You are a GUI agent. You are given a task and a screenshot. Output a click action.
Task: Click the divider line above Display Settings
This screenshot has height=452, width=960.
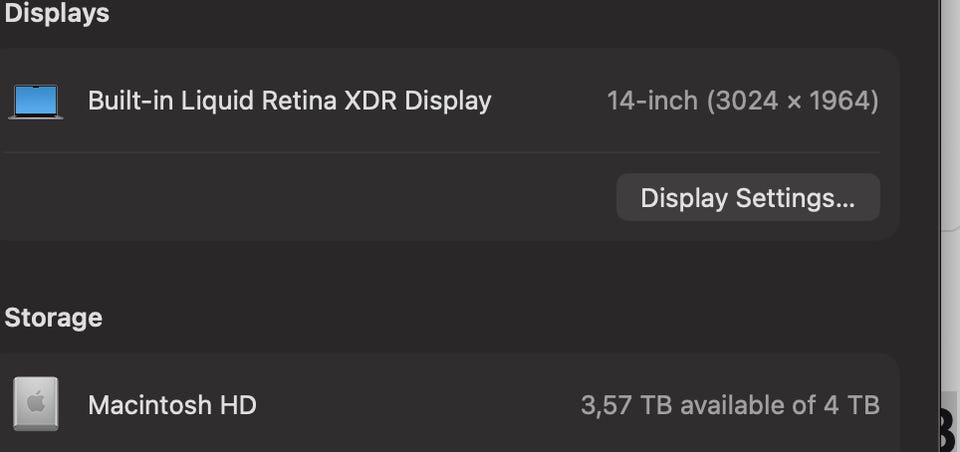[x=440, y=153]
